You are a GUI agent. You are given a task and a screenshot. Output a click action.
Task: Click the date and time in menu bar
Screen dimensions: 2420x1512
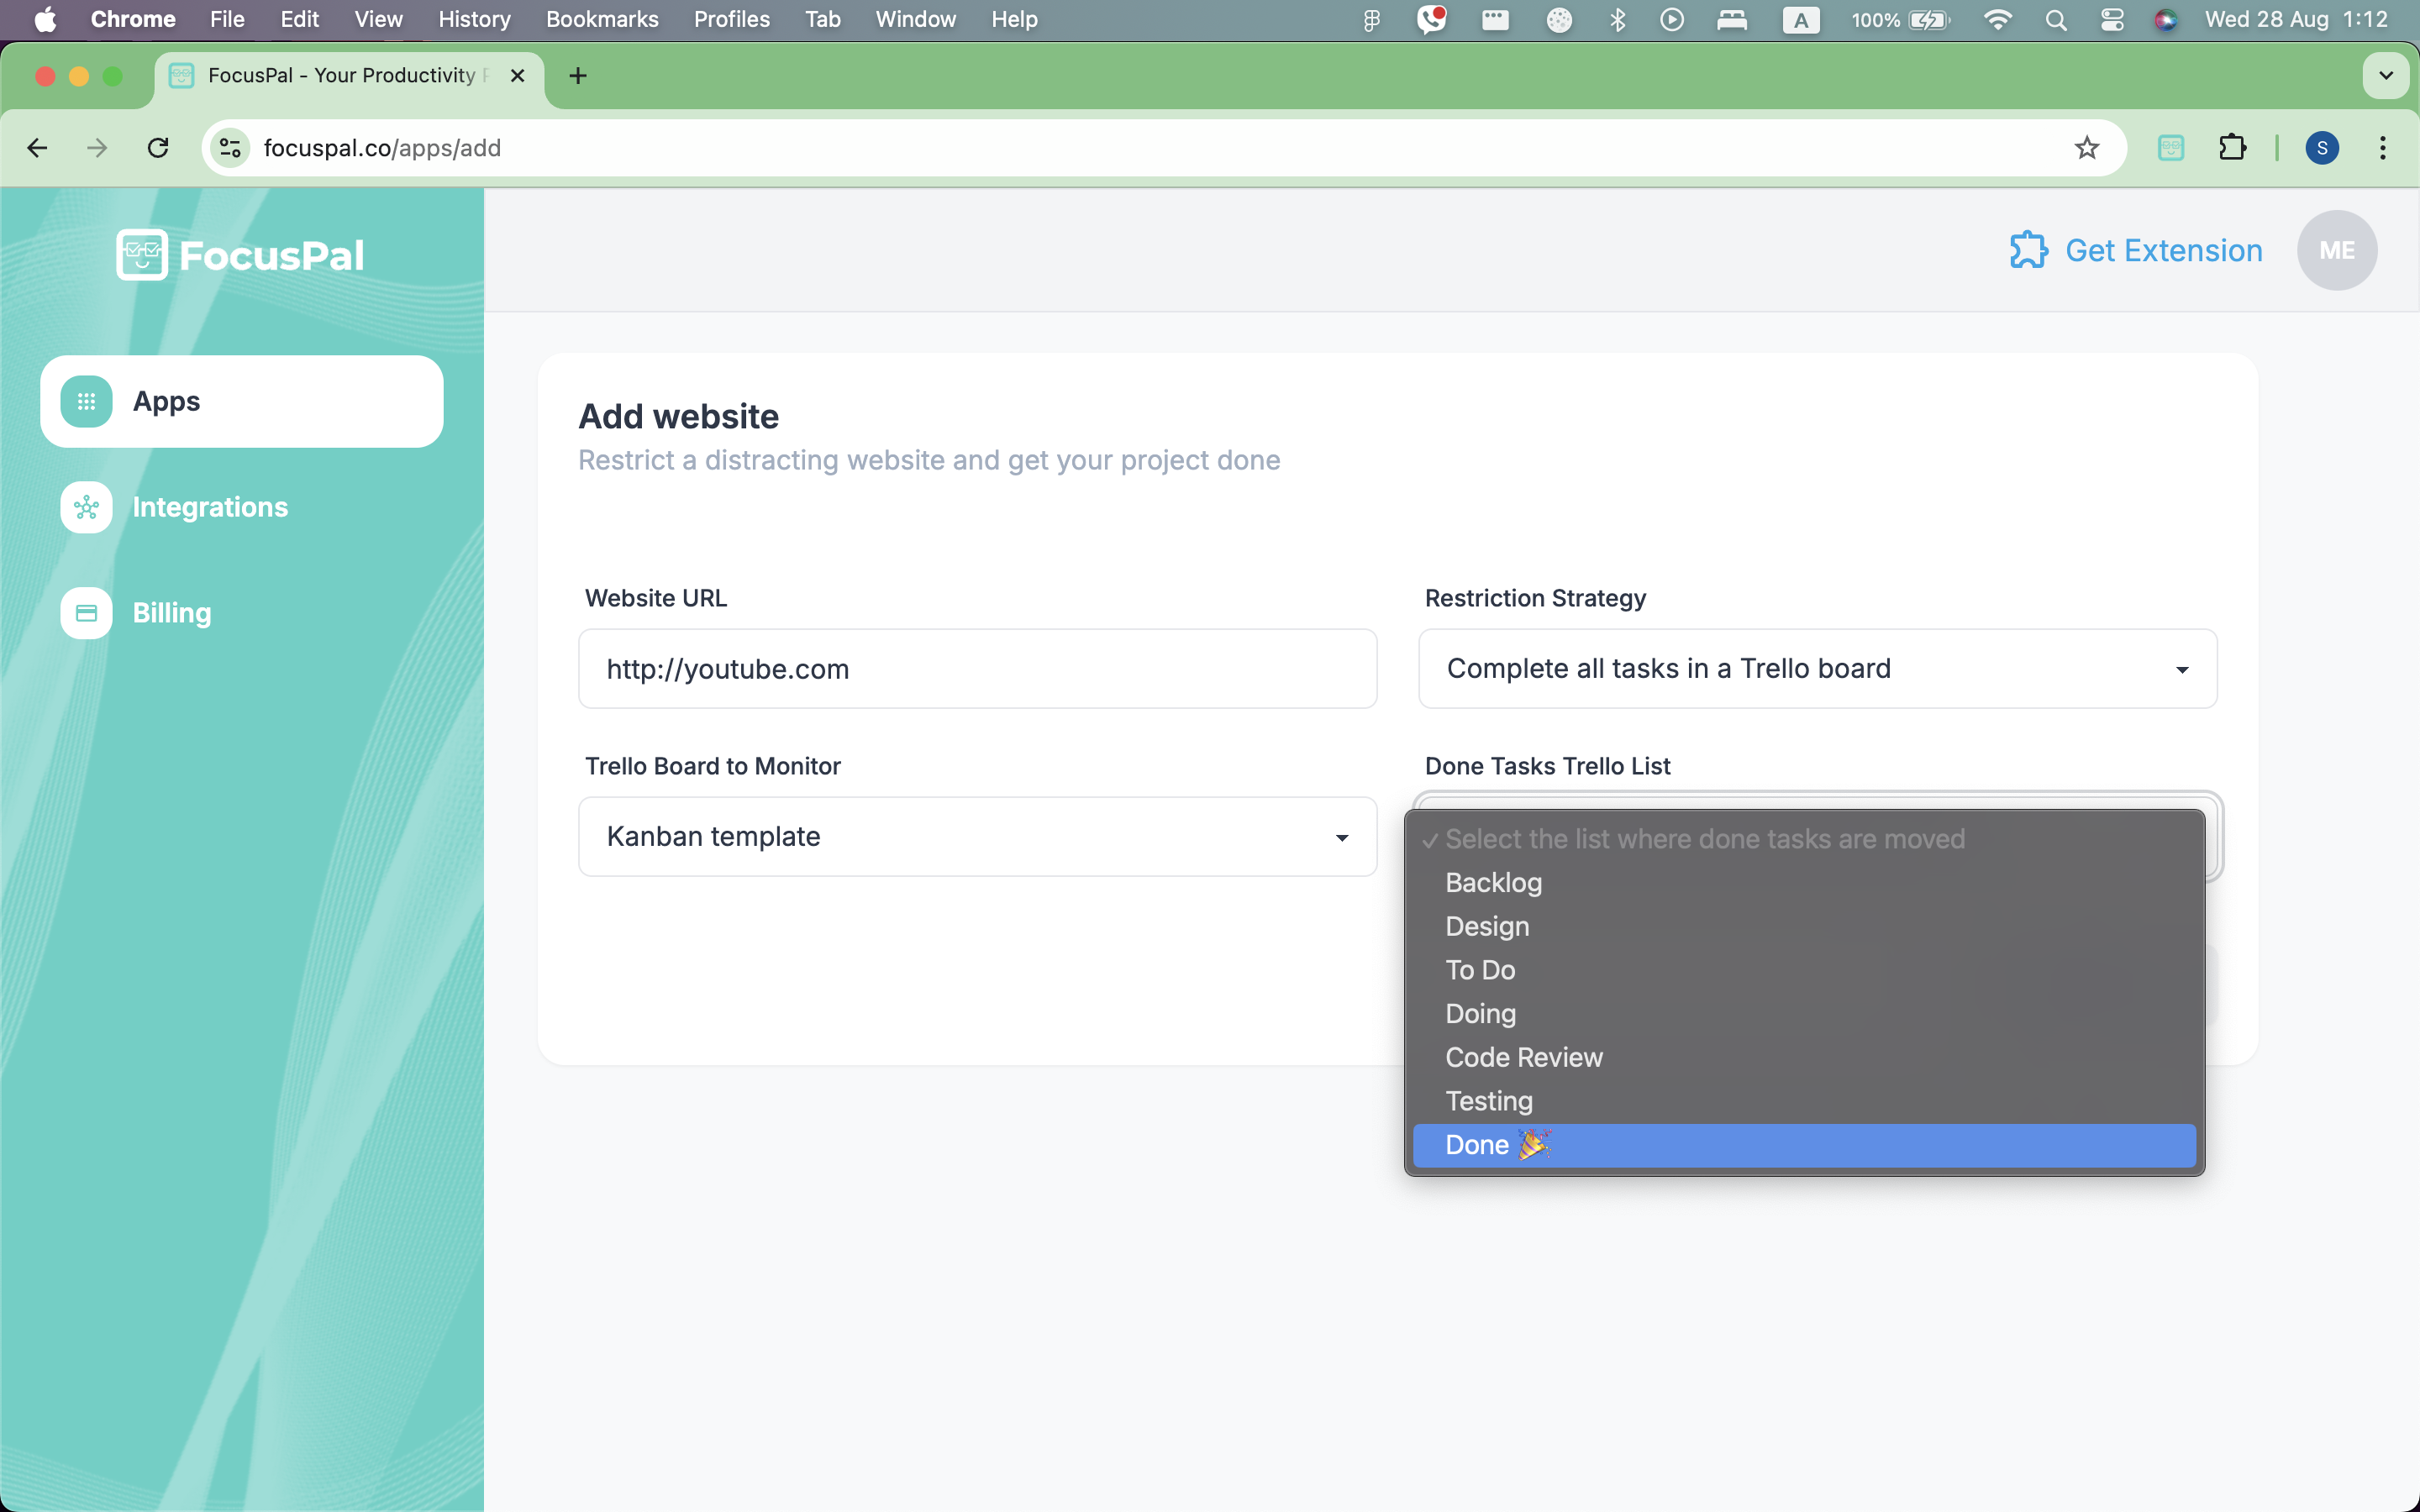[x=2296, y=19]
